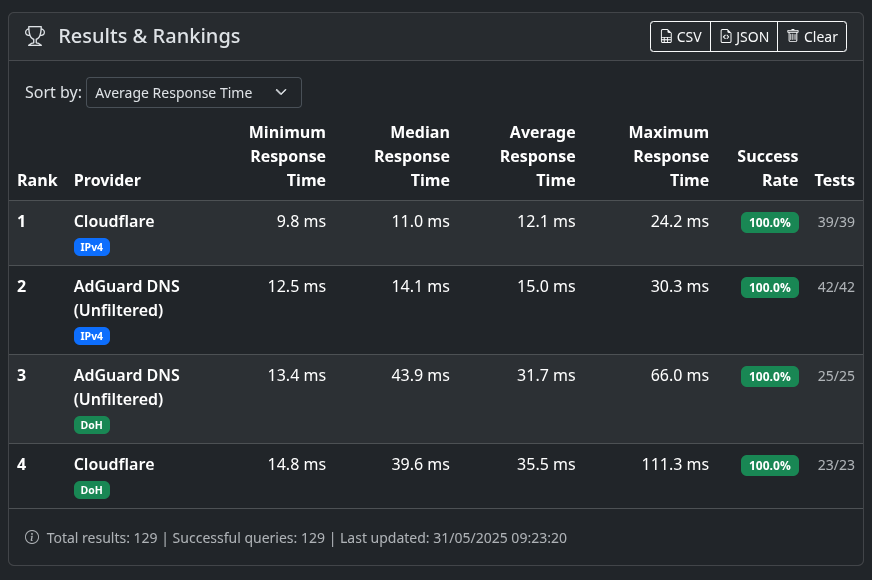Click the 30.3 ms maximum time cell

point(680,286)
